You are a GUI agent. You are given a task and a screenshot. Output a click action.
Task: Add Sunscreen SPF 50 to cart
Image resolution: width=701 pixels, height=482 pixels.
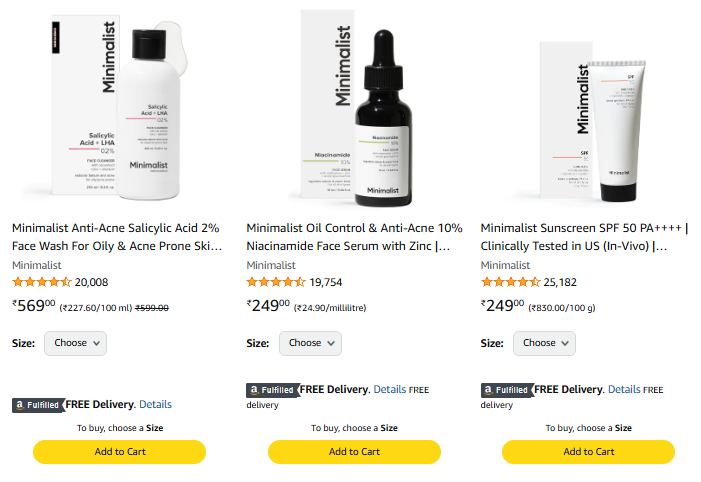[588, 452]
